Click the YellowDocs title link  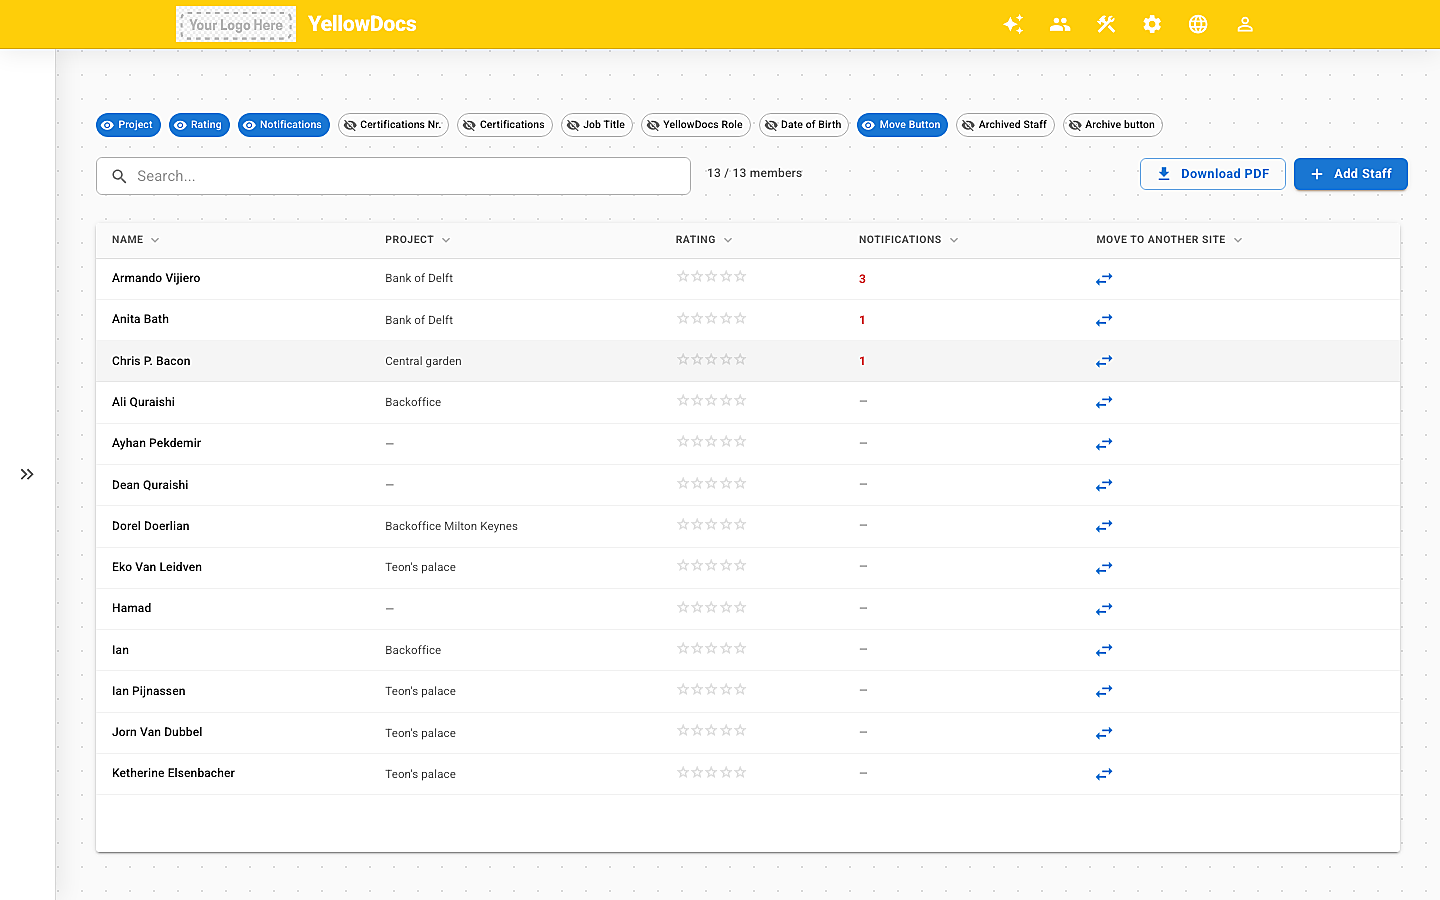click(x=362, y=24)
